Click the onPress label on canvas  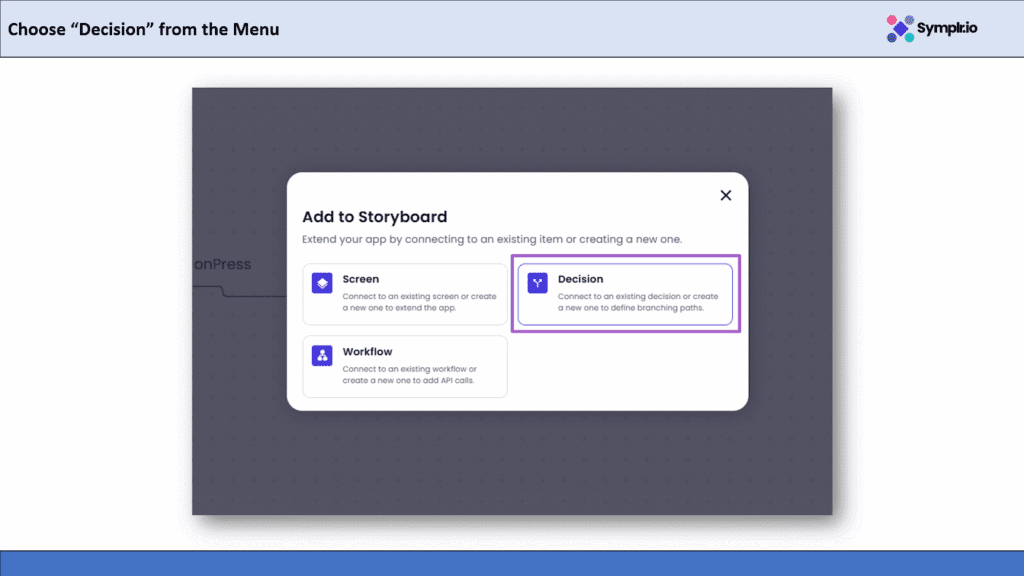221,264
